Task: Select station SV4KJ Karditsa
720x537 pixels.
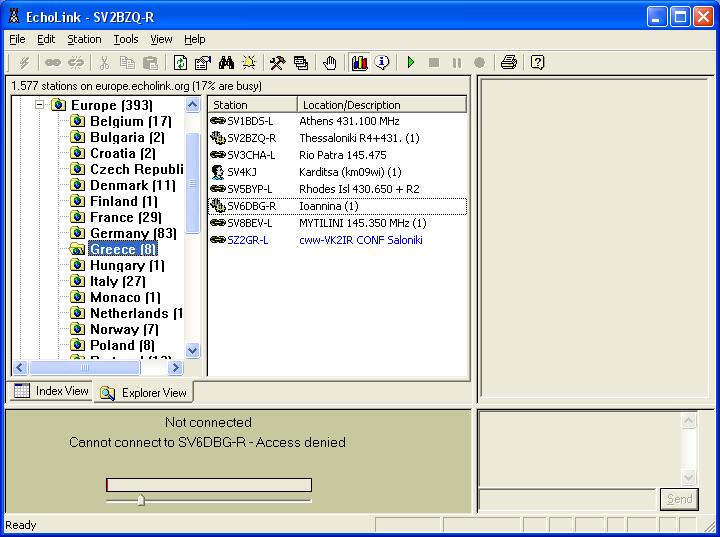Action: tap(337, 172)
